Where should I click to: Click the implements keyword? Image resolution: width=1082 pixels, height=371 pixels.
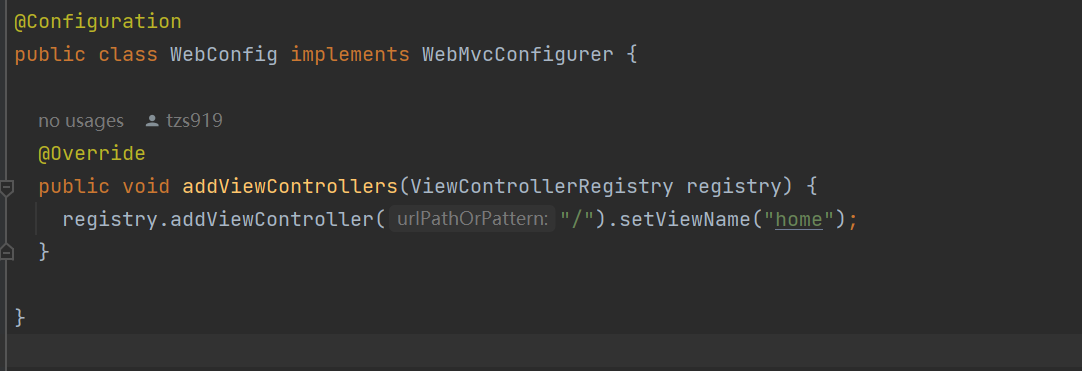(x=350, y=54)
